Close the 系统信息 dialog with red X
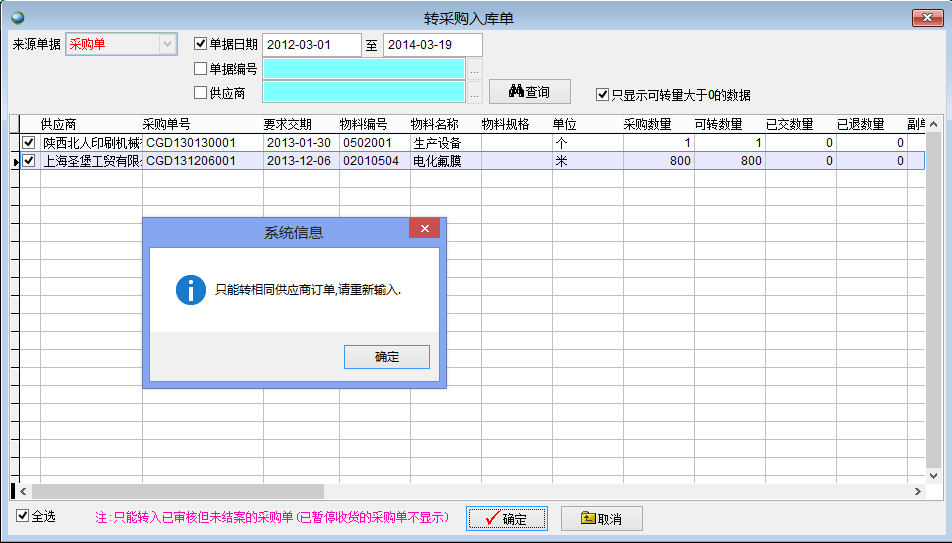 (425, 230)
